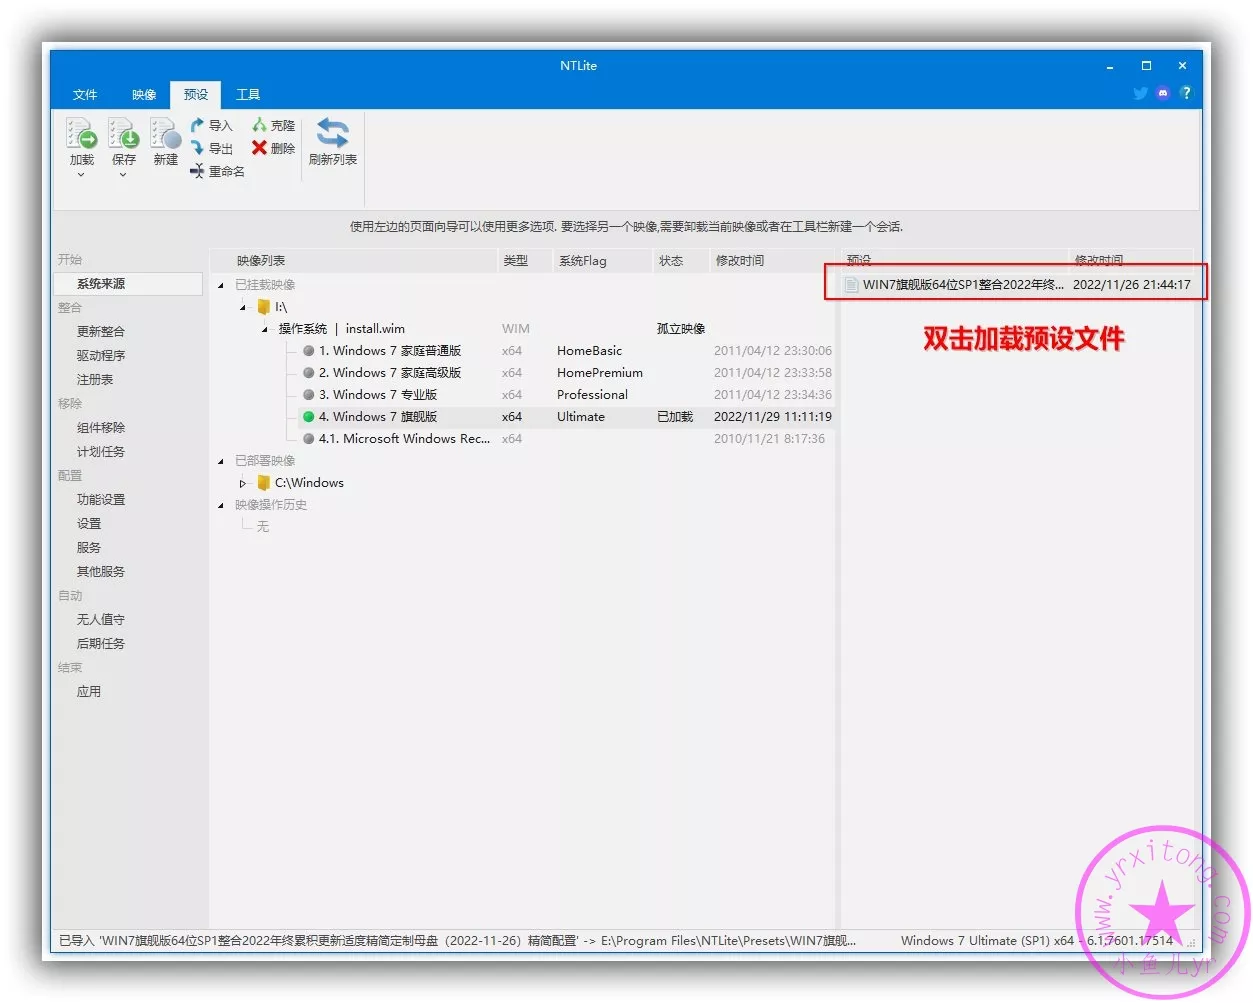Image resolution: width=1253 pixels, height=1003 pixels.
Task: Collapse the 已部署映像 tree group
Action: (x=221, y=461)
